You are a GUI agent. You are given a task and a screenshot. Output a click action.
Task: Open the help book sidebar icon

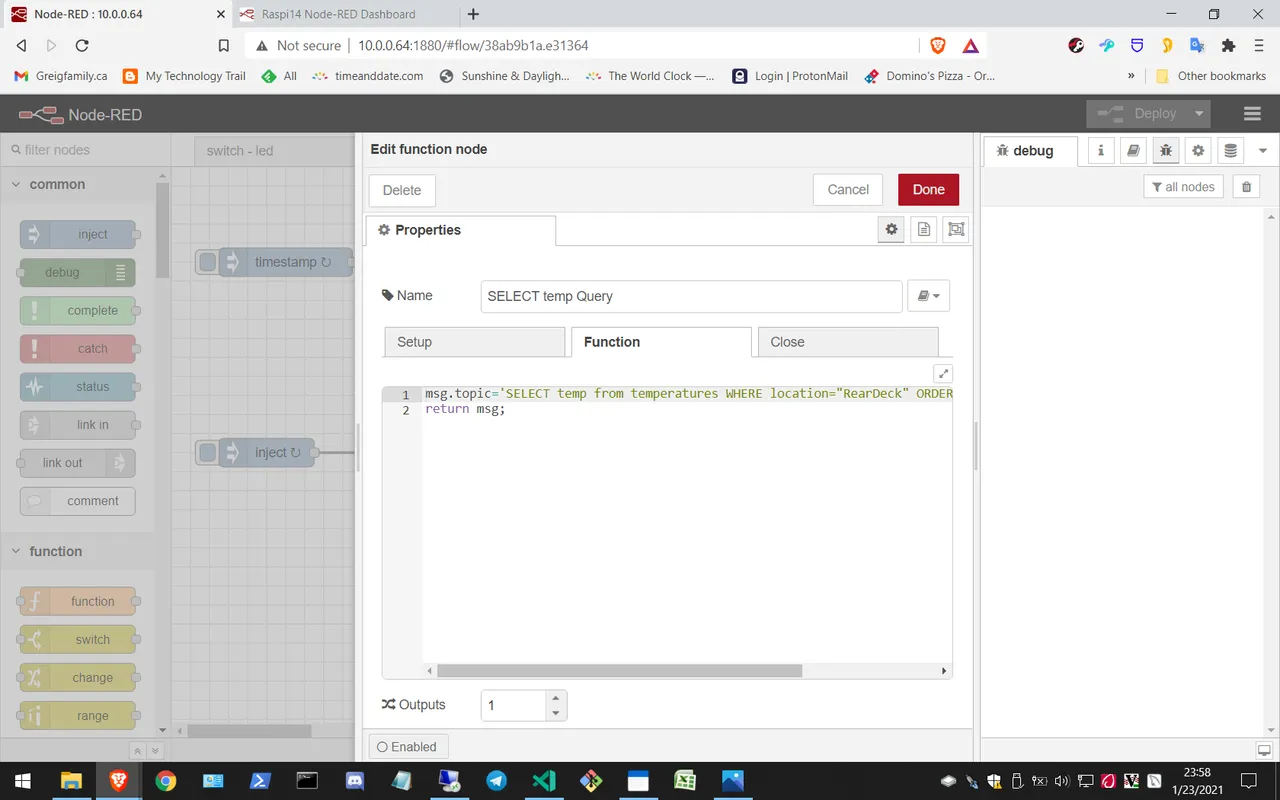point(1133,150)
